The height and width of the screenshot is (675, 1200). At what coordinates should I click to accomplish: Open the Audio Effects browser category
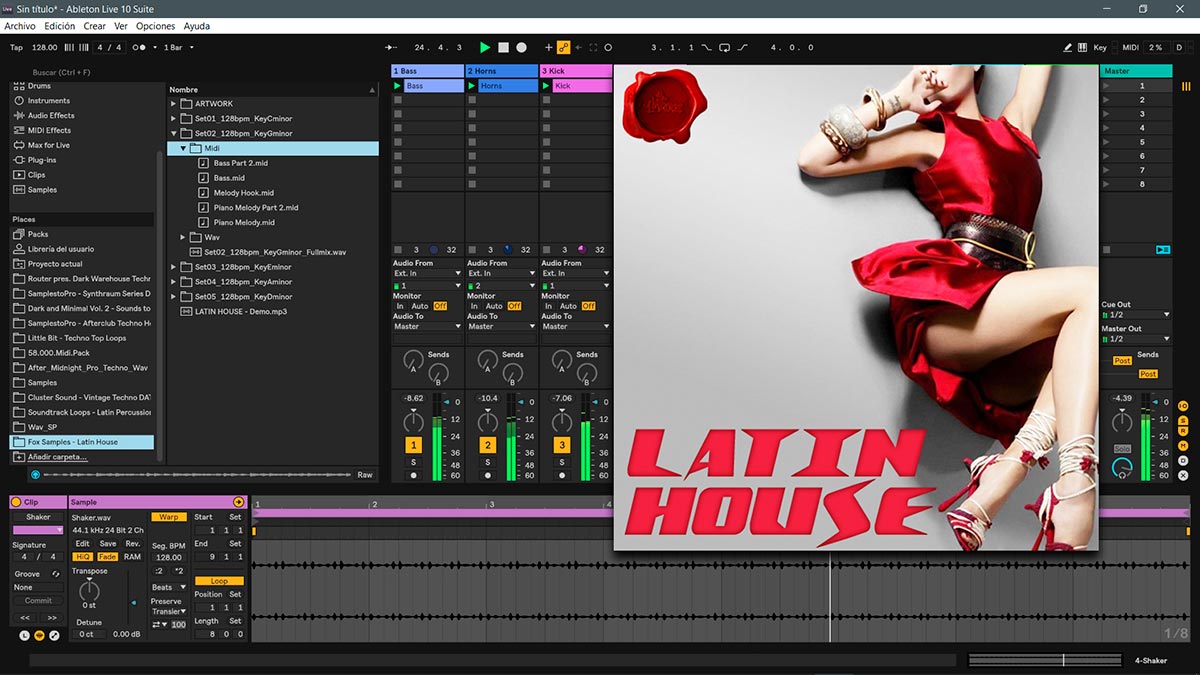(42, 116)
